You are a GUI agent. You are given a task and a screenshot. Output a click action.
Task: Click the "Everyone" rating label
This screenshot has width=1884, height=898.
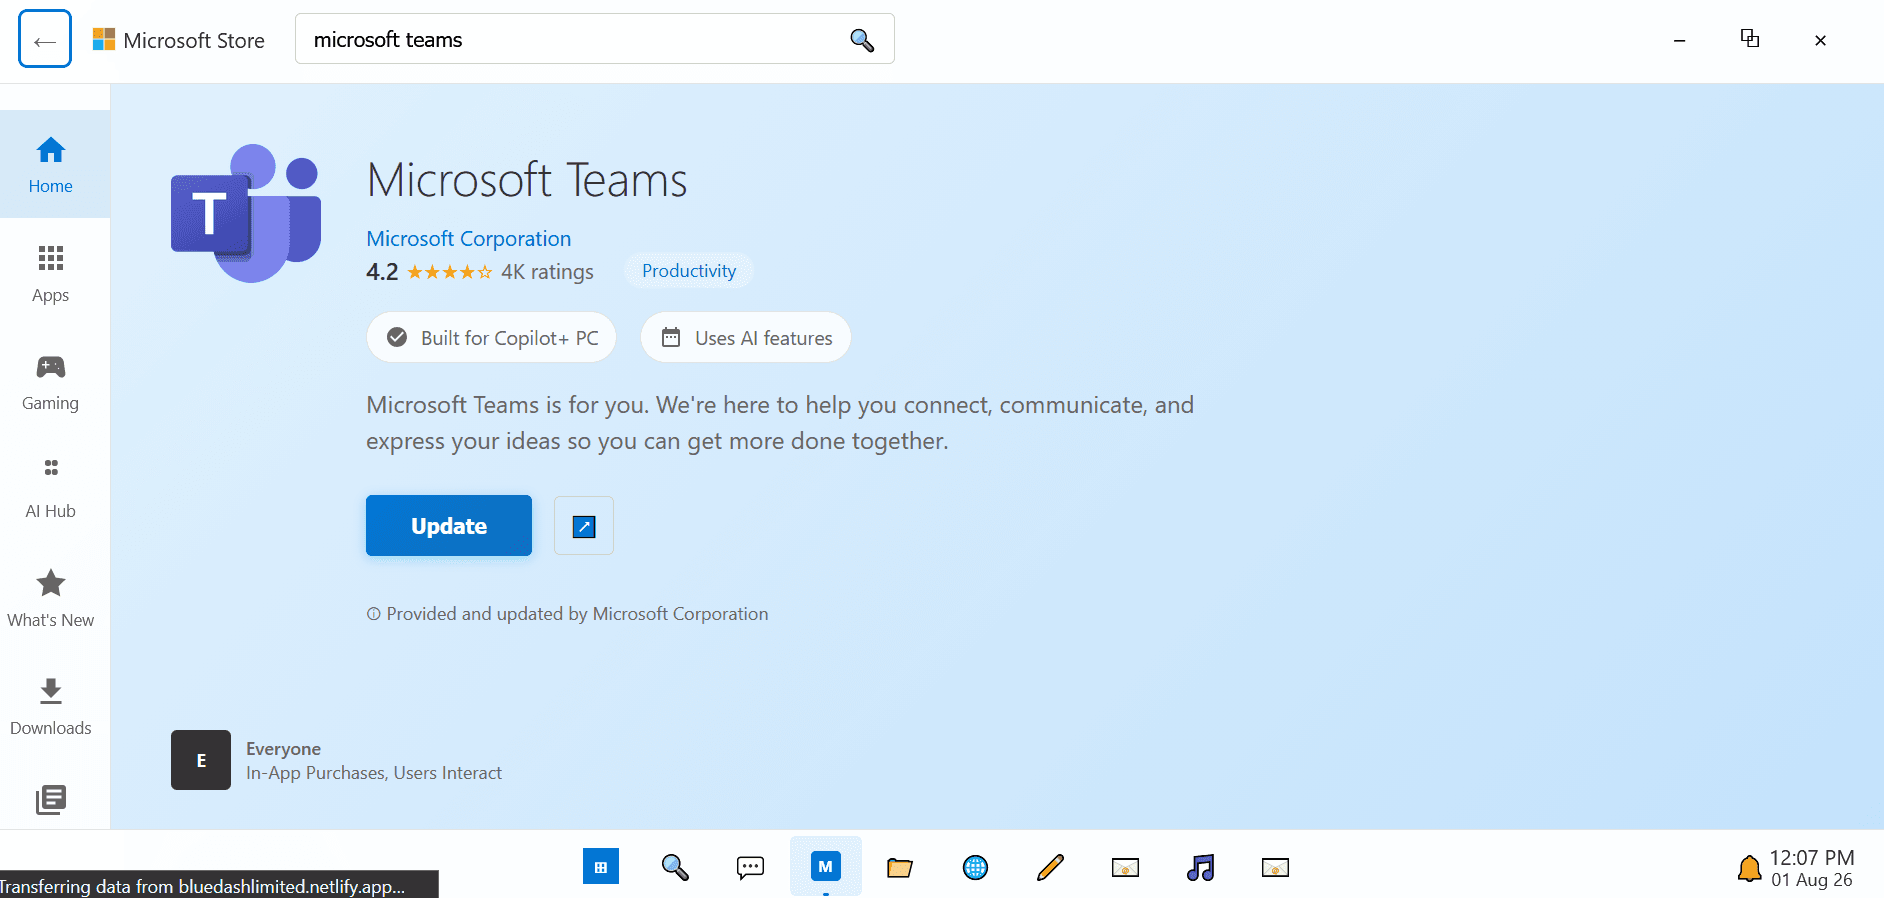[x=283, y=749]
